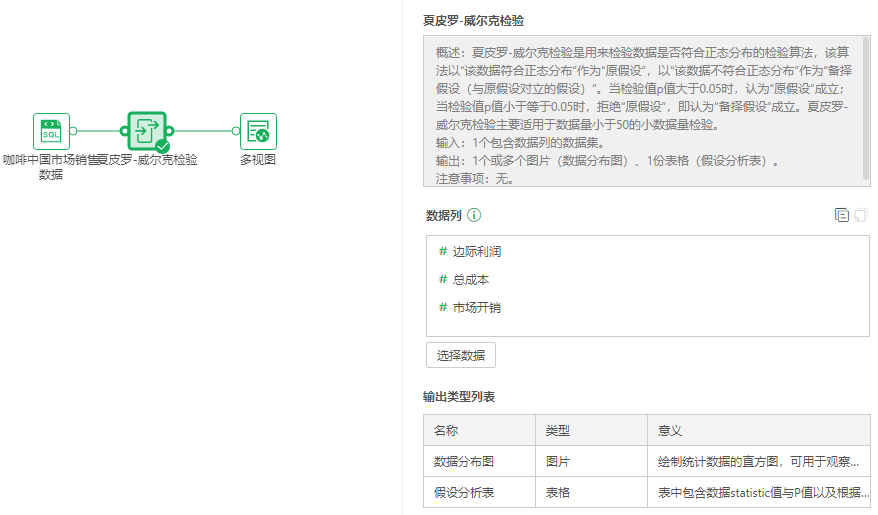This screenshot has width=878, height=515.
Task: Click the 夏皮罗-威尔克检验 node icon
Action: 147,131
